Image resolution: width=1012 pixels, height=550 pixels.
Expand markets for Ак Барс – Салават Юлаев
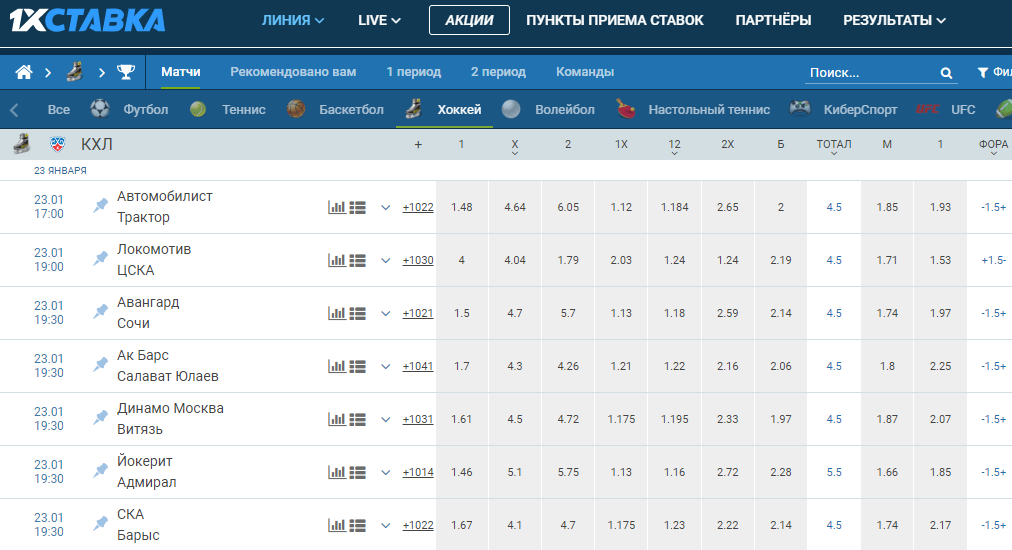coord(385,367)
